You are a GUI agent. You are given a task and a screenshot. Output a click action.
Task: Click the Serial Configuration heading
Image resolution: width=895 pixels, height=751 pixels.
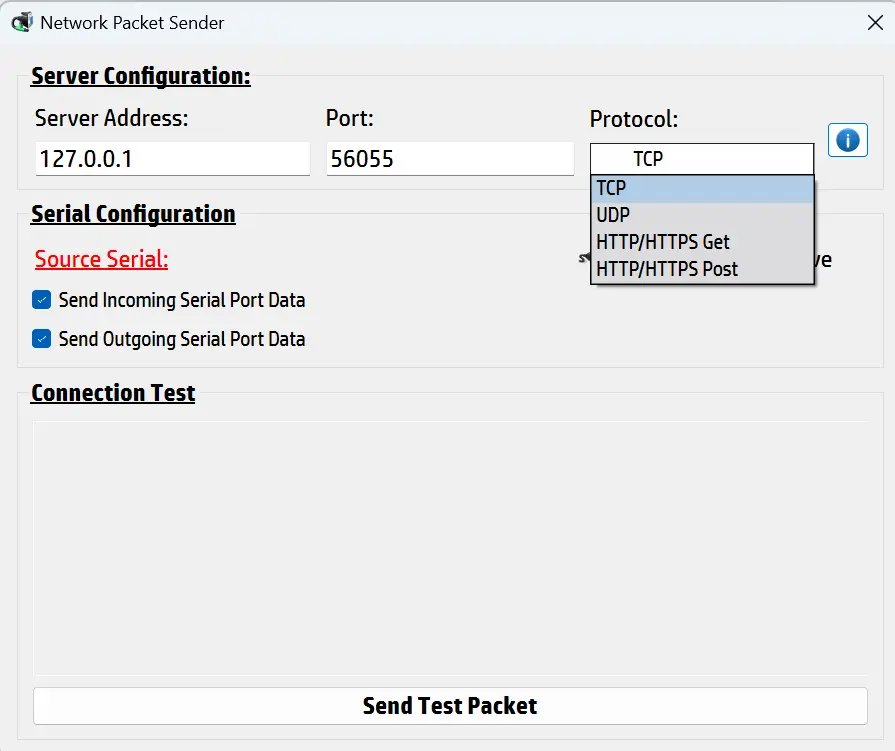click(x=133, y=214)
